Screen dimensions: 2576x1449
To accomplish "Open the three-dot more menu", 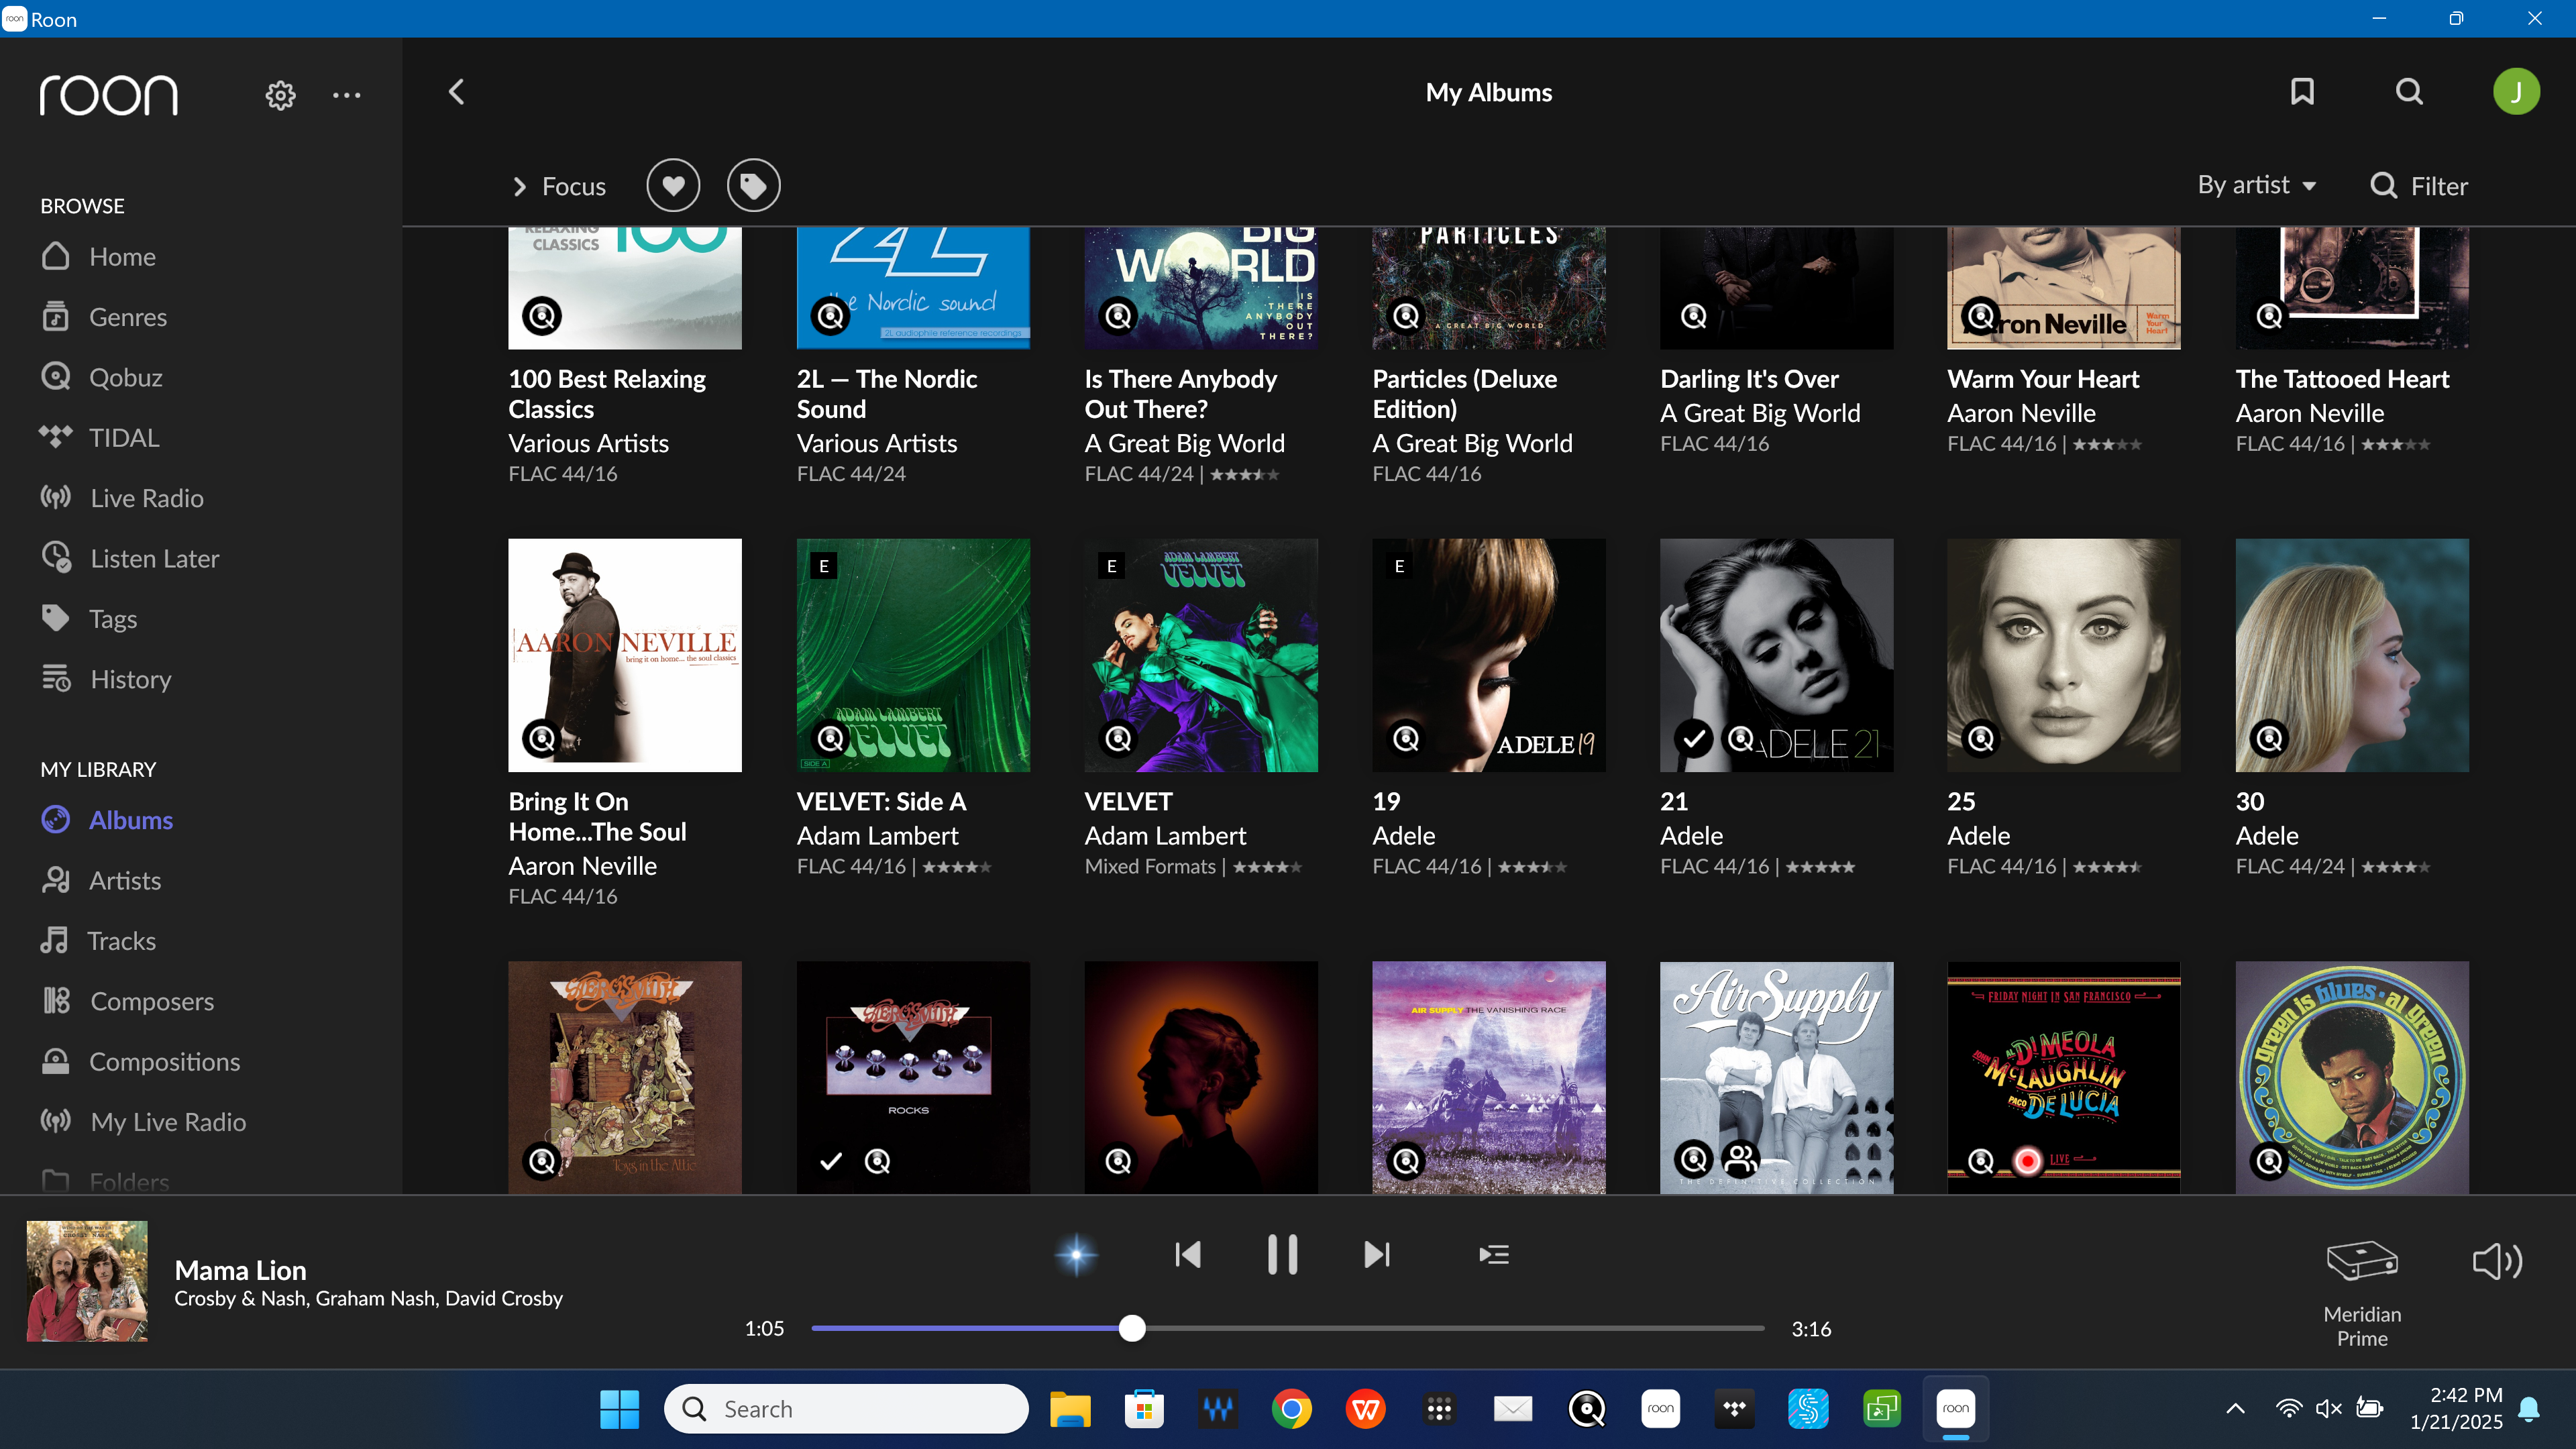I will click(x=346, y=95).
